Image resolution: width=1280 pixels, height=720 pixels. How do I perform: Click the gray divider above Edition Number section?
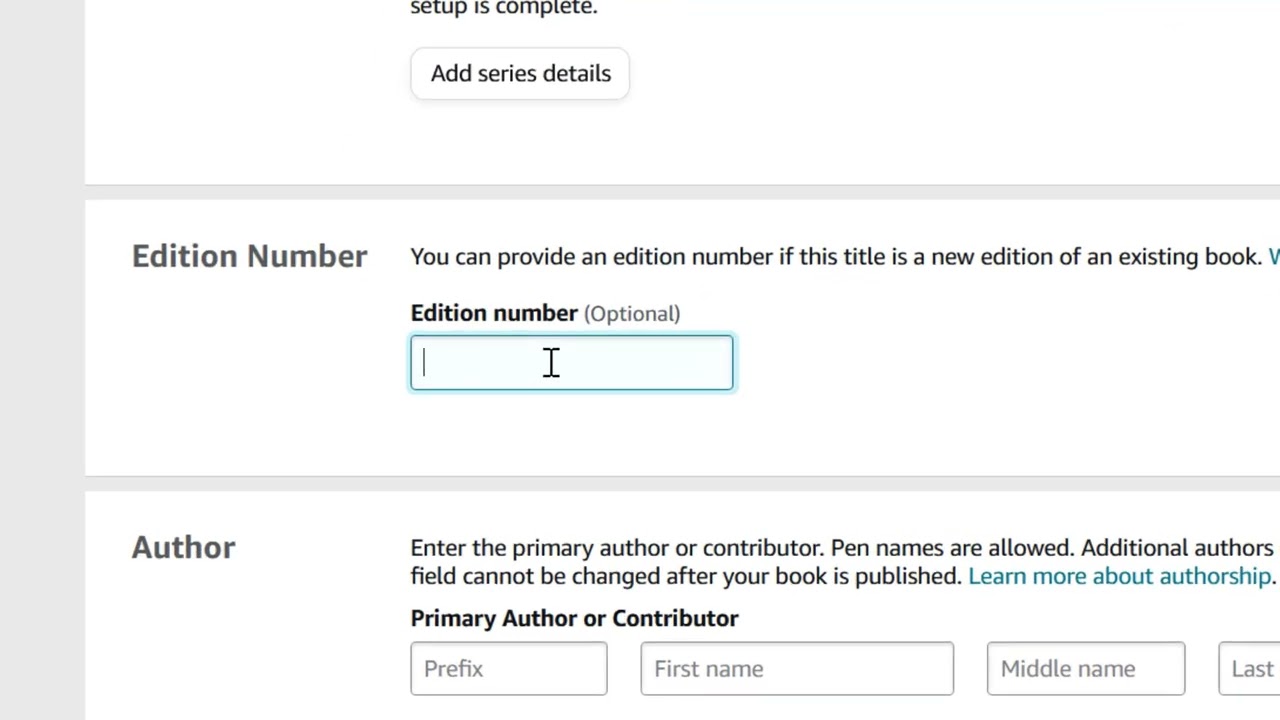click(x=682, y=192)
